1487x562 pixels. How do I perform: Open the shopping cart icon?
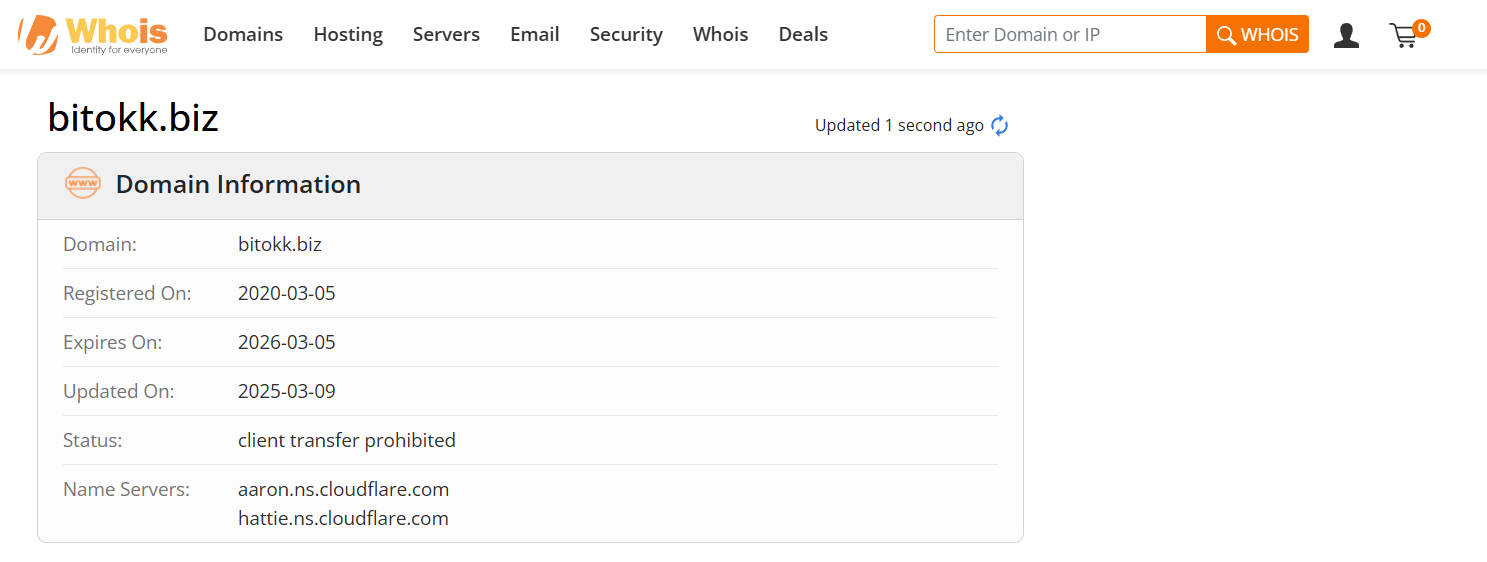point(1403,37)
